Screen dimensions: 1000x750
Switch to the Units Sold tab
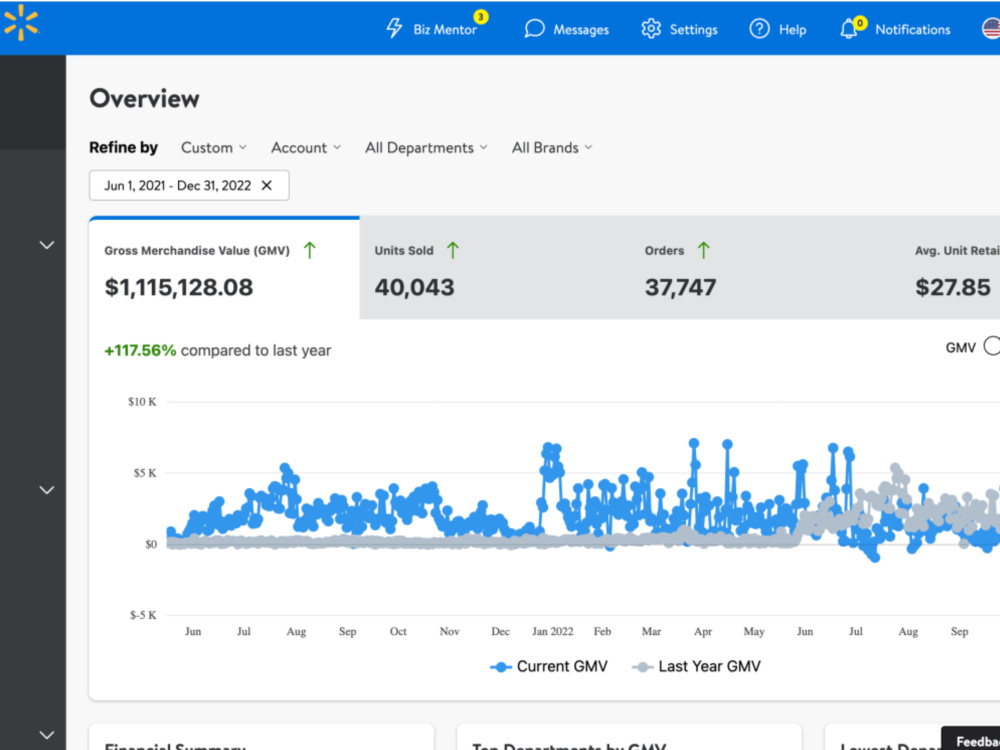pos(494,268)
